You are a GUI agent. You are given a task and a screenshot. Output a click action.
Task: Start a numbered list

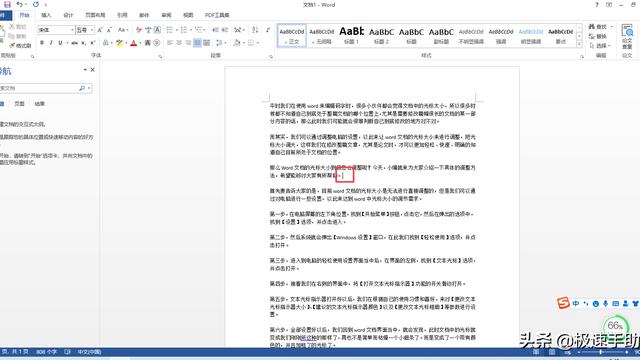(184, 30)
